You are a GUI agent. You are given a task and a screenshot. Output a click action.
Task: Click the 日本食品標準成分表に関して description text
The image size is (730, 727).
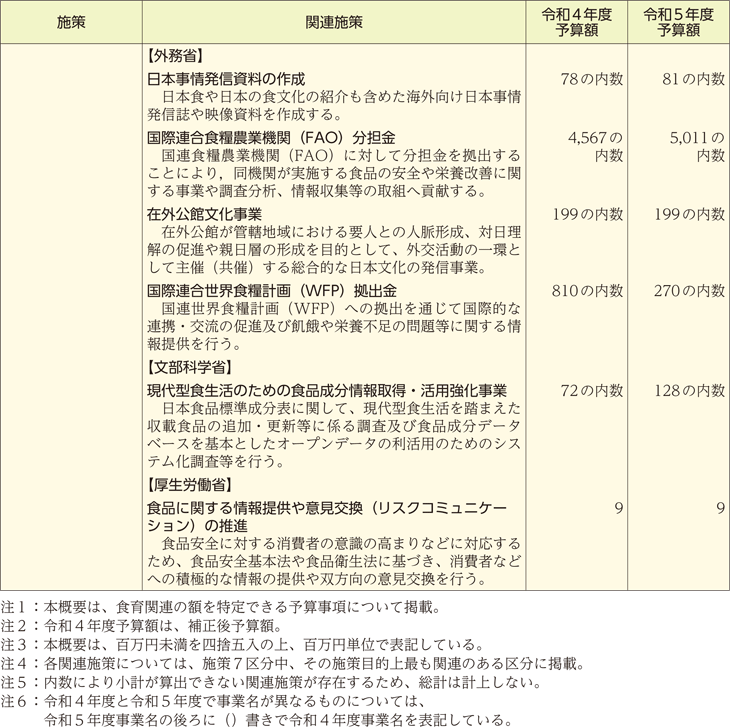[x=334, y=435]
